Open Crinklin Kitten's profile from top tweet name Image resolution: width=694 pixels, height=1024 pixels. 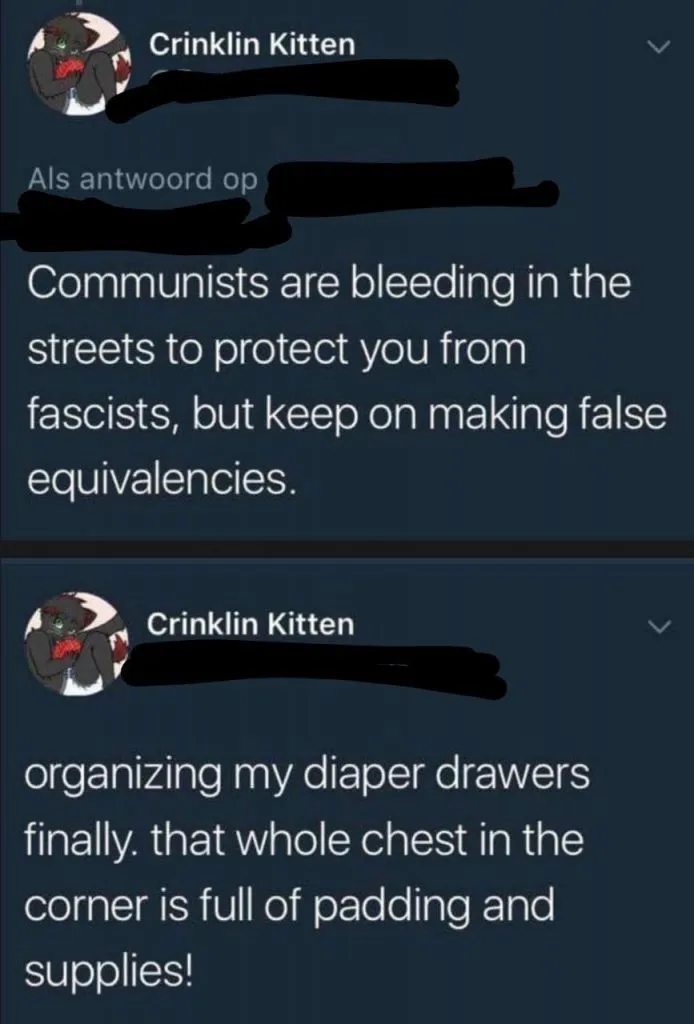pos(252,44)
